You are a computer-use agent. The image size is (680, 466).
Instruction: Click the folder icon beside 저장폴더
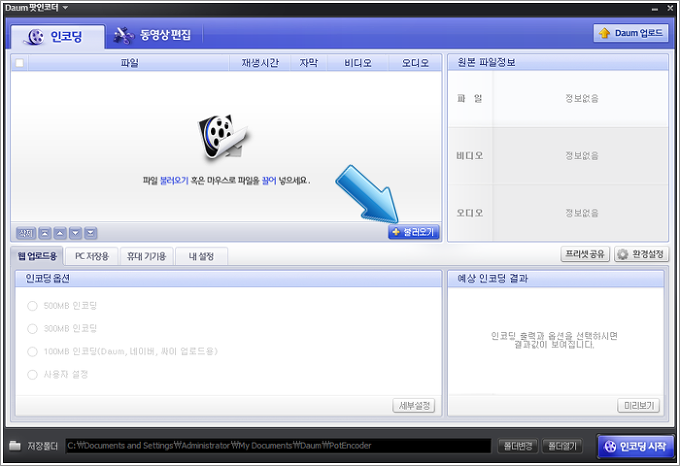coord(15,446)
